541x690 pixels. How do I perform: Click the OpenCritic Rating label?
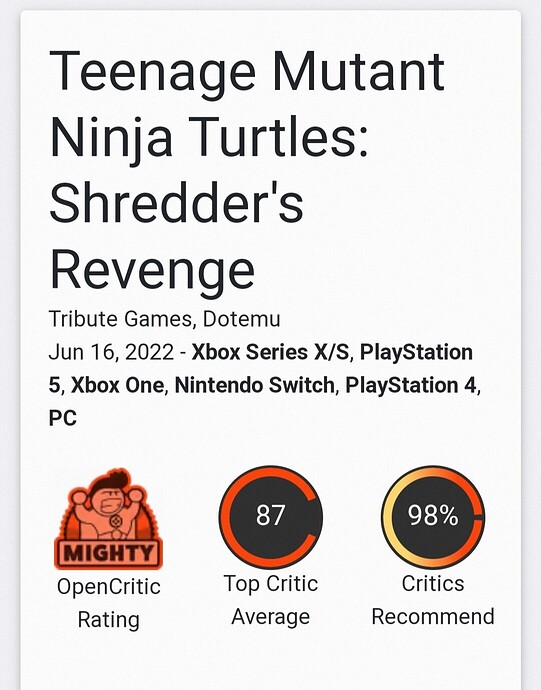(x=109, y=603)
